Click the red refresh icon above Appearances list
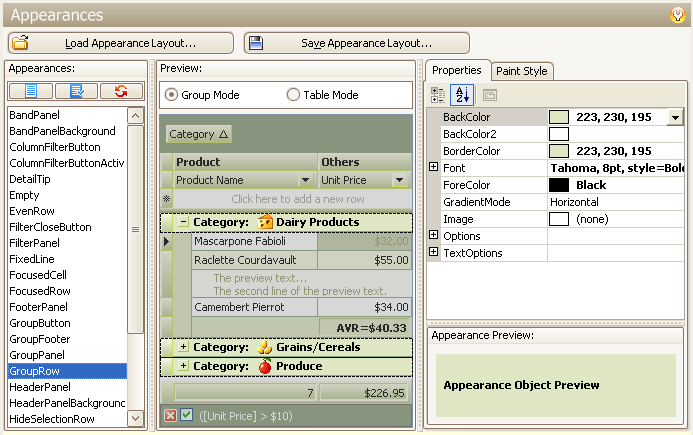This screenshot has width=693, height=435. coord(121,91)
